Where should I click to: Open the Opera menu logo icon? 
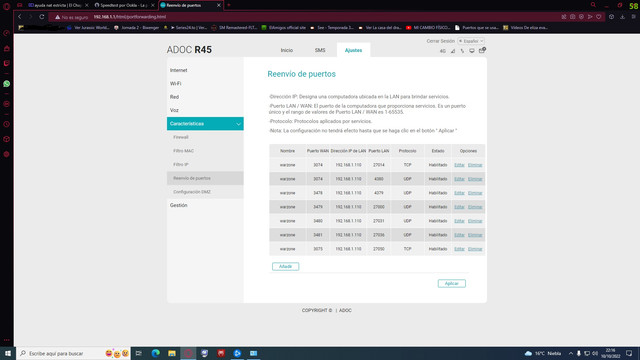pyautogui.click(x=7, y=6)
